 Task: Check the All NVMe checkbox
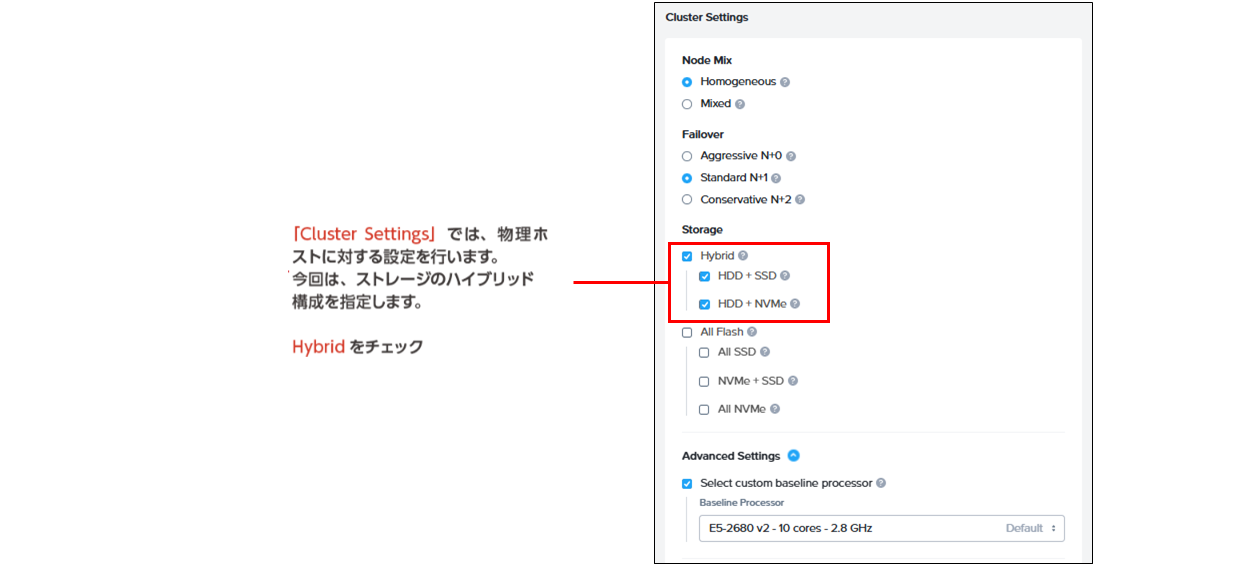pyautogui.click(x=705, y=409)
